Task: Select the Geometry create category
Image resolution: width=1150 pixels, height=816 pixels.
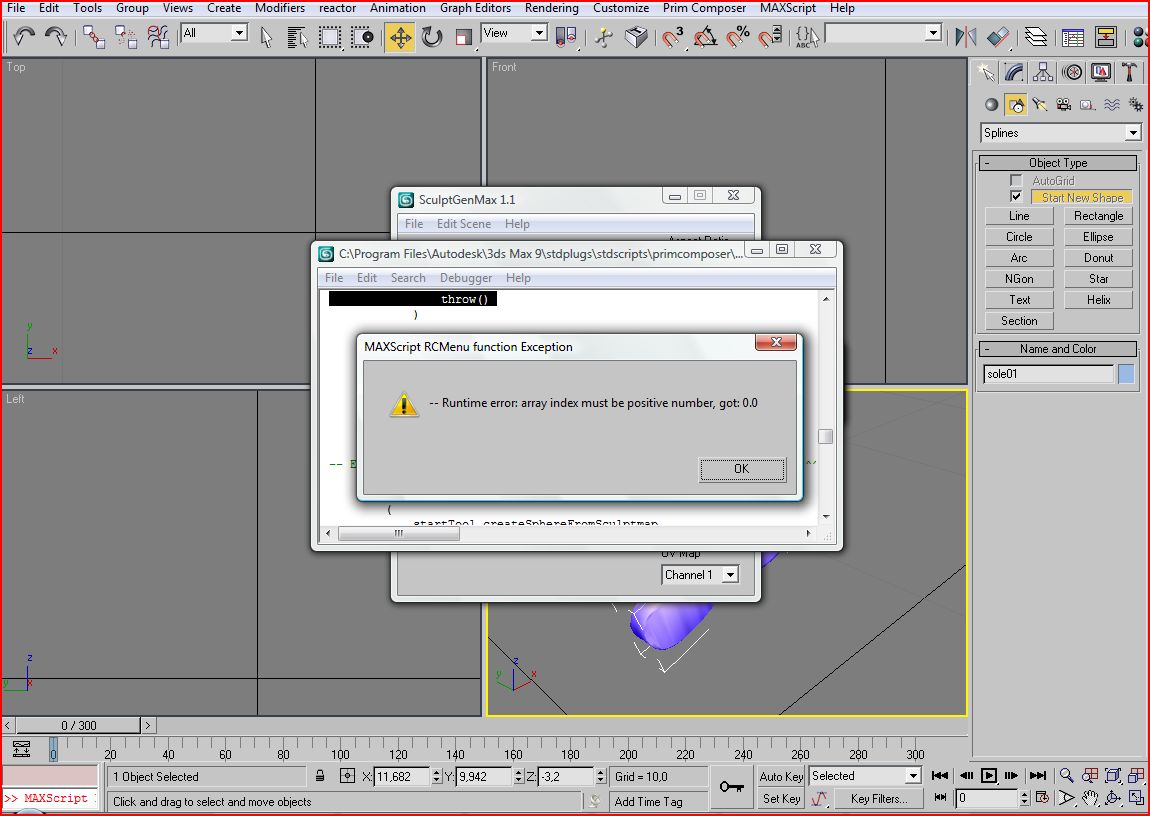Action: click(992, 105)
